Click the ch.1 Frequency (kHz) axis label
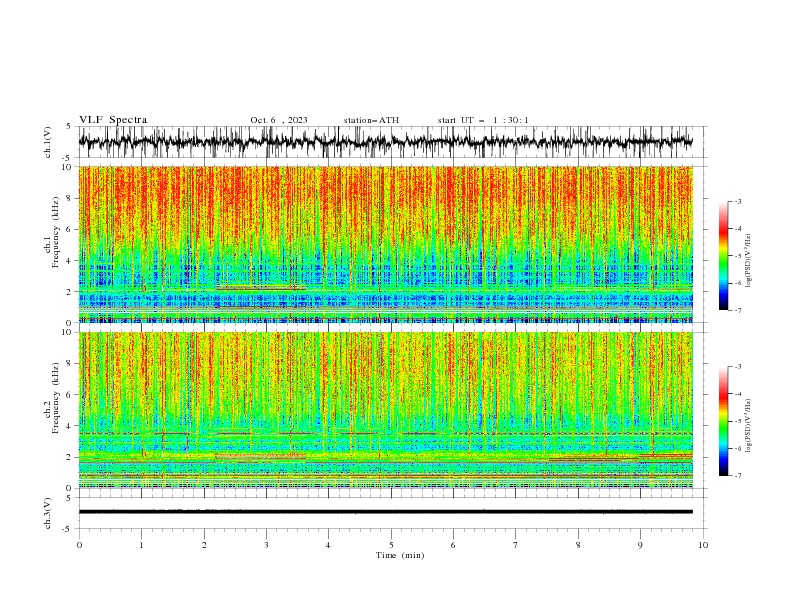792x612 pixels. coord(53,233)
